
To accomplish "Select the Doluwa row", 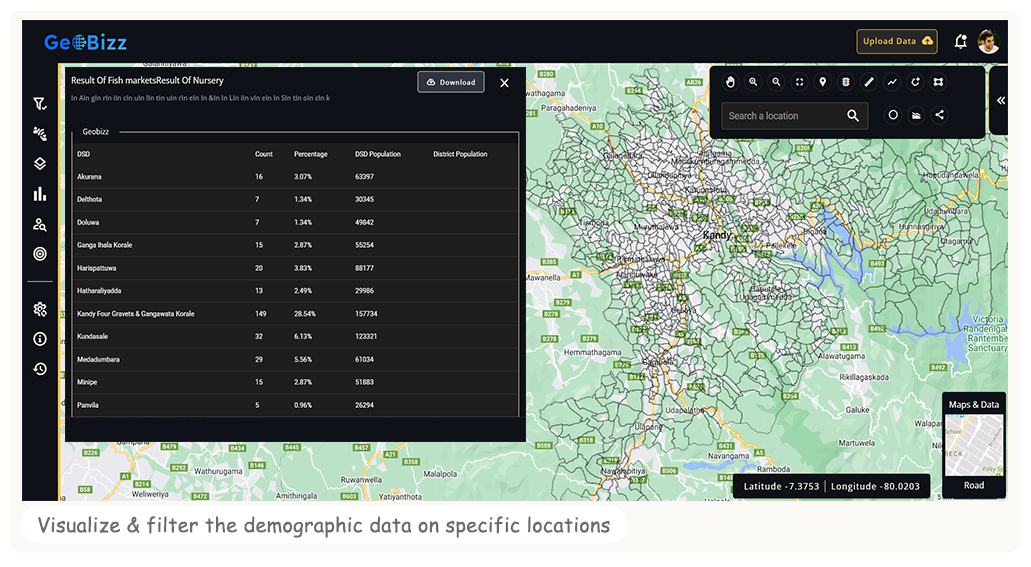I will [x=296, y=222].
